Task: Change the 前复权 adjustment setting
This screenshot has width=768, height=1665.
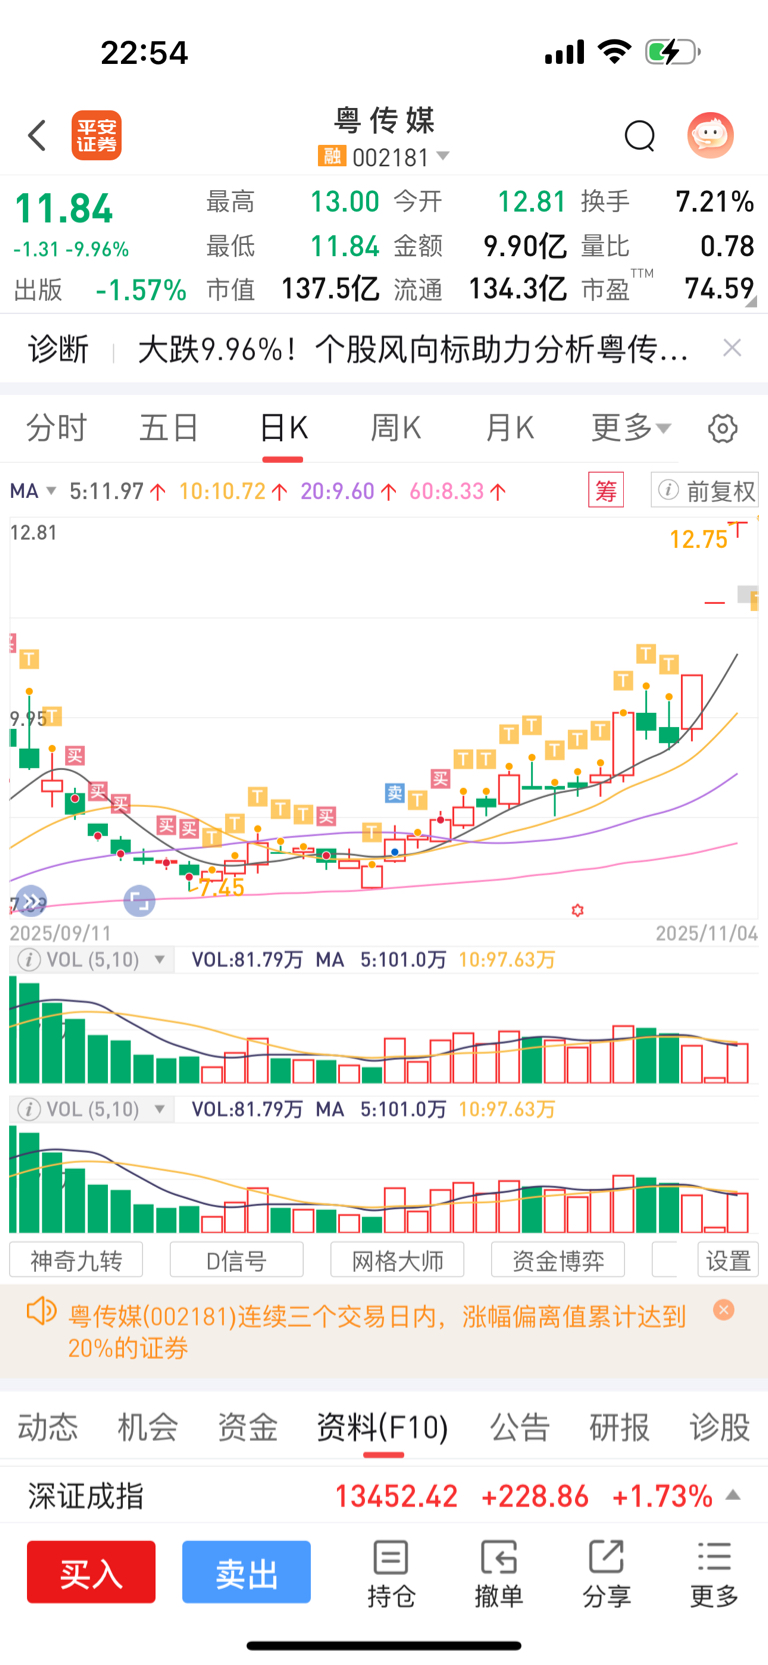Action: (705, 491)
